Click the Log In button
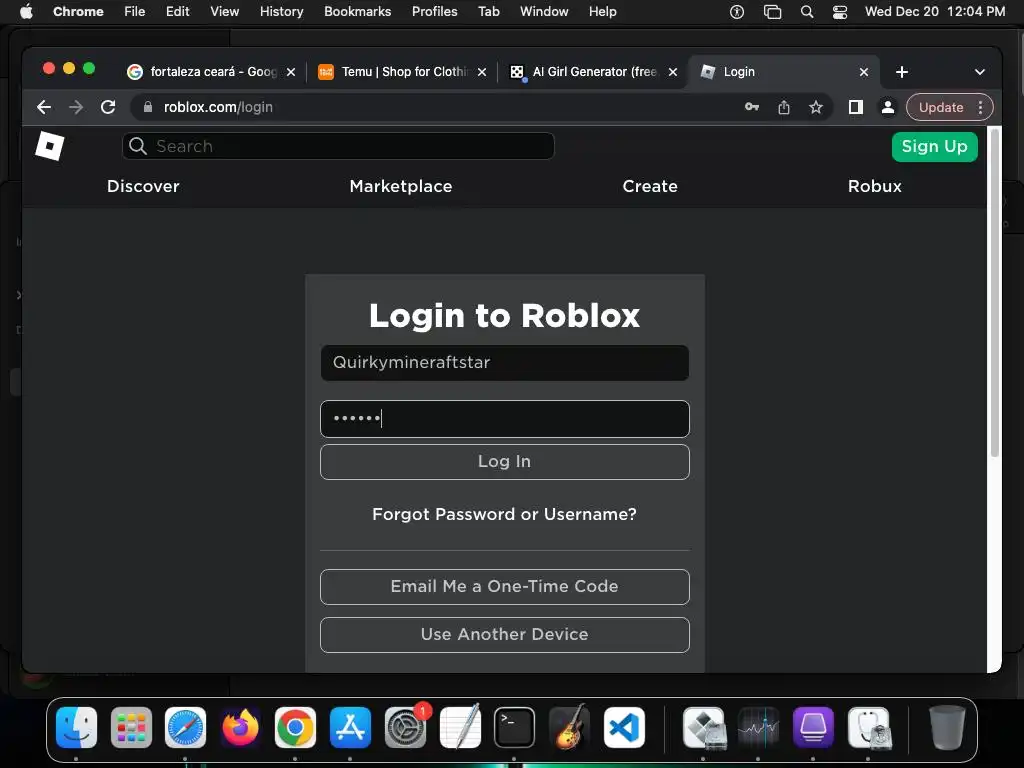This screenshot has width=1024, height=768. point(505,462)
